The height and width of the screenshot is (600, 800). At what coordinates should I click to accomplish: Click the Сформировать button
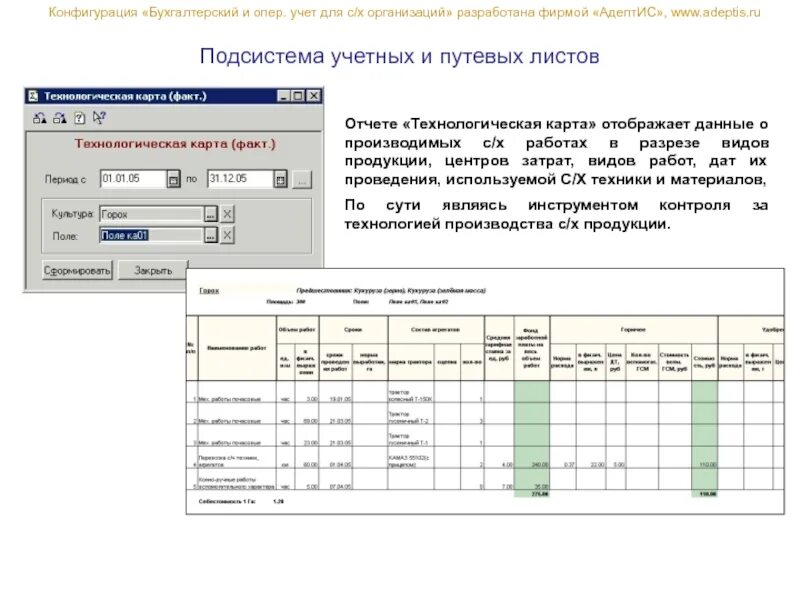click(x=77, y=270)
